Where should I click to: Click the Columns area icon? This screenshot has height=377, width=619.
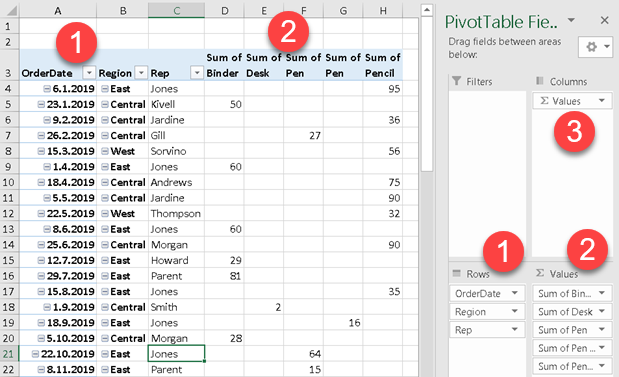tap(540, 81)
